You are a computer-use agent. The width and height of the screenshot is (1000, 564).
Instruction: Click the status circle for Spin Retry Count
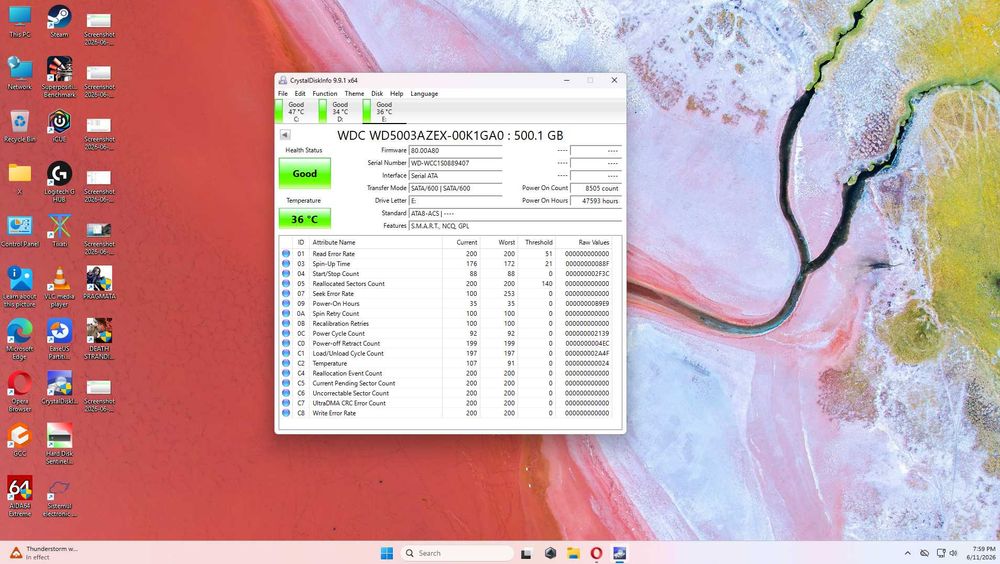[x=286, y=314]
